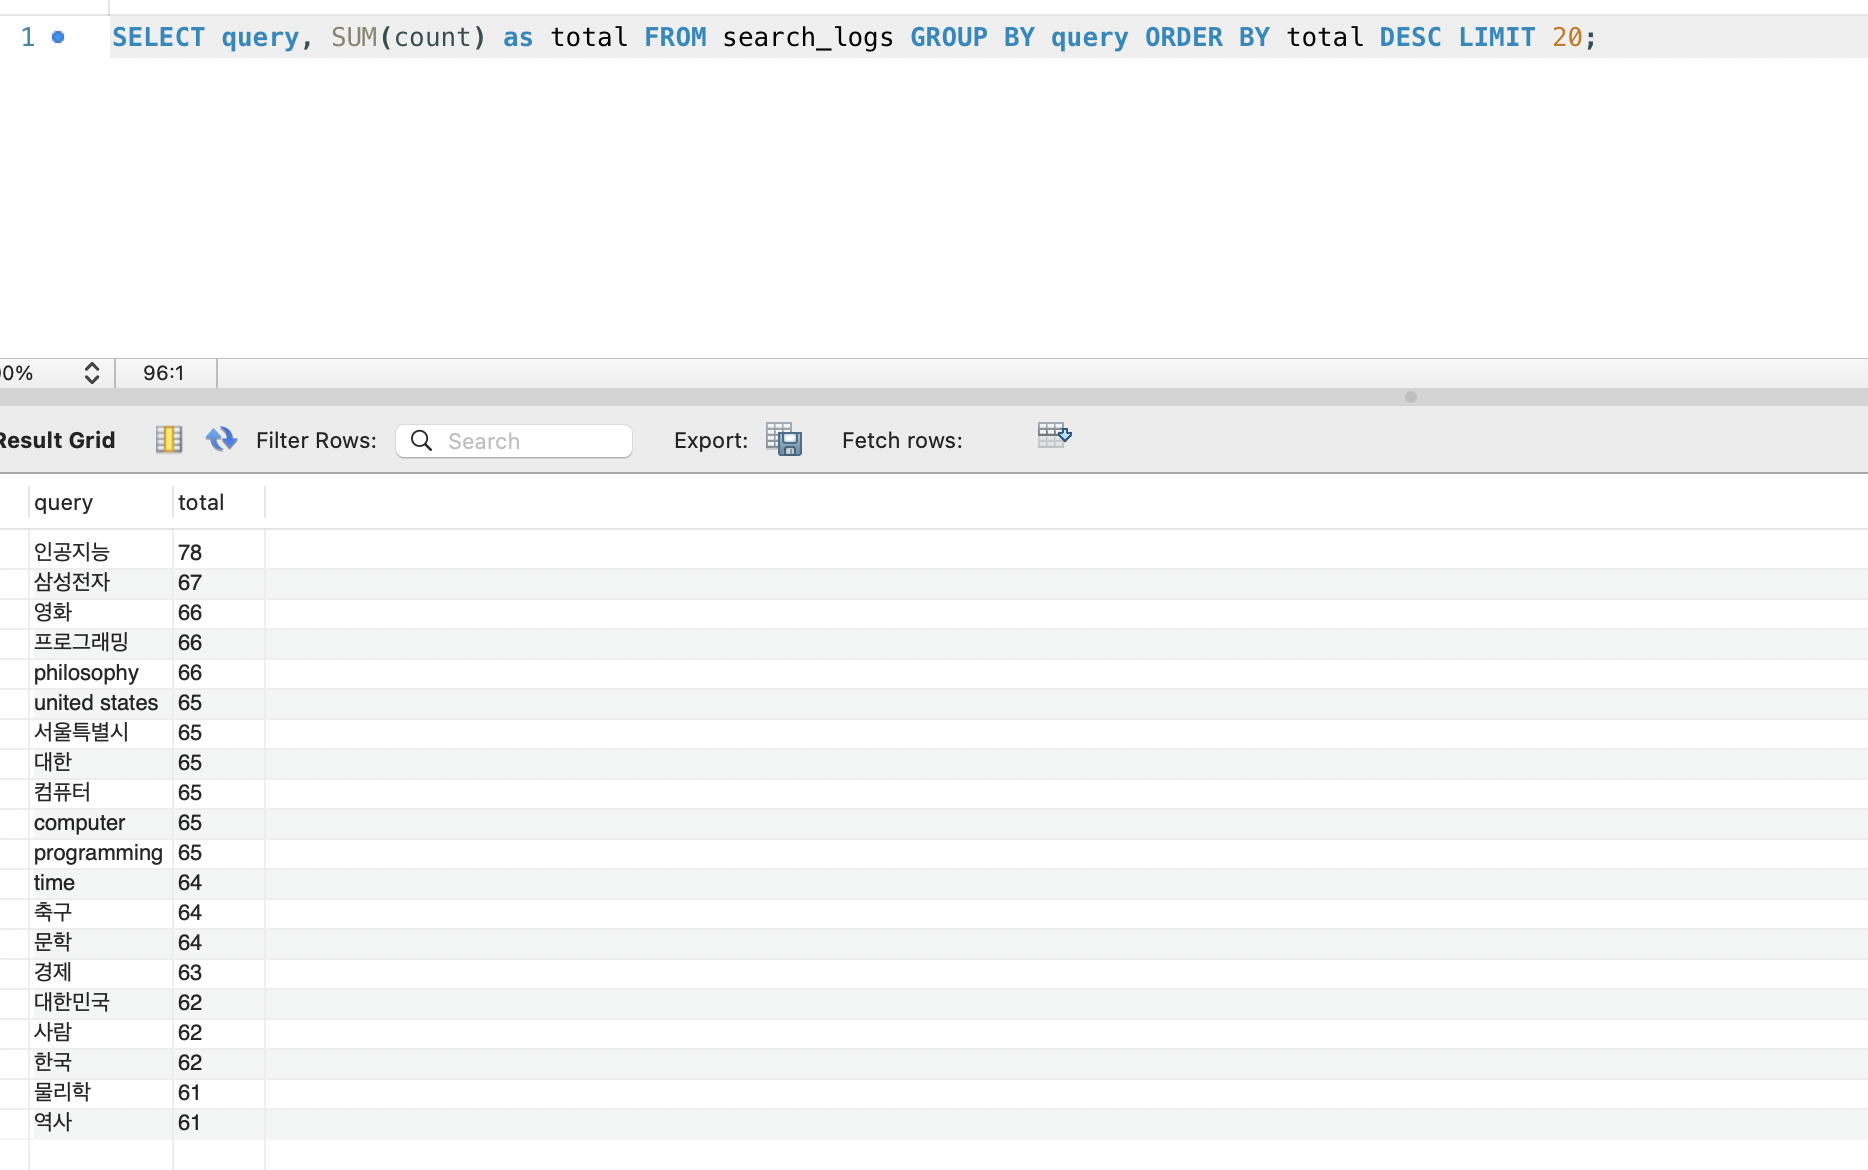Click the refresh results icon
Viewport: 1868px width, 1170px height.
pos(221,439)
